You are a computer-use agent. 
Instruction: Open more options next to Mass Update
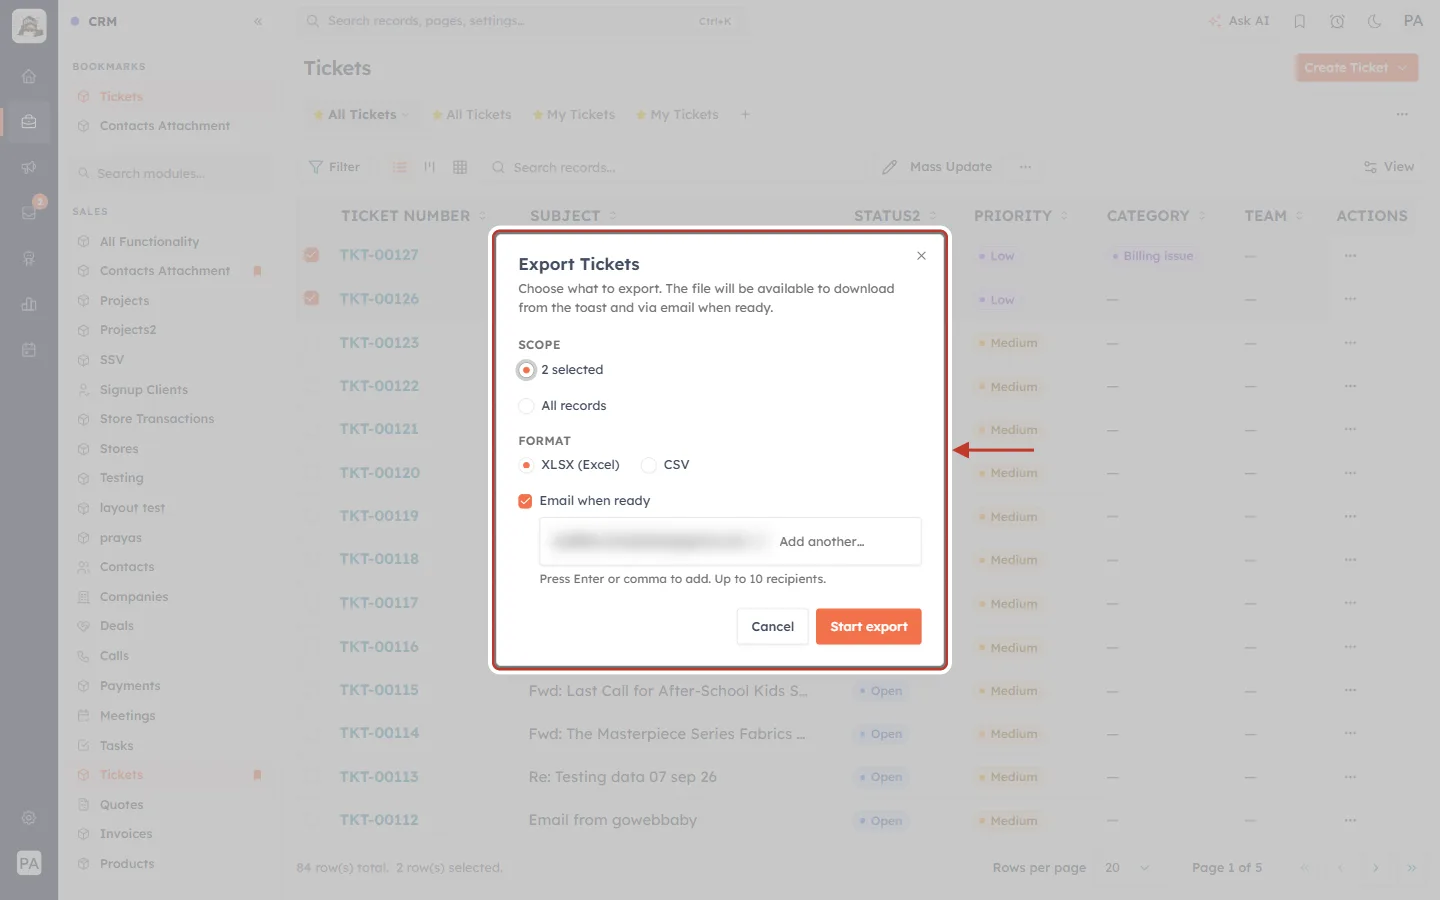point(1025,167)
